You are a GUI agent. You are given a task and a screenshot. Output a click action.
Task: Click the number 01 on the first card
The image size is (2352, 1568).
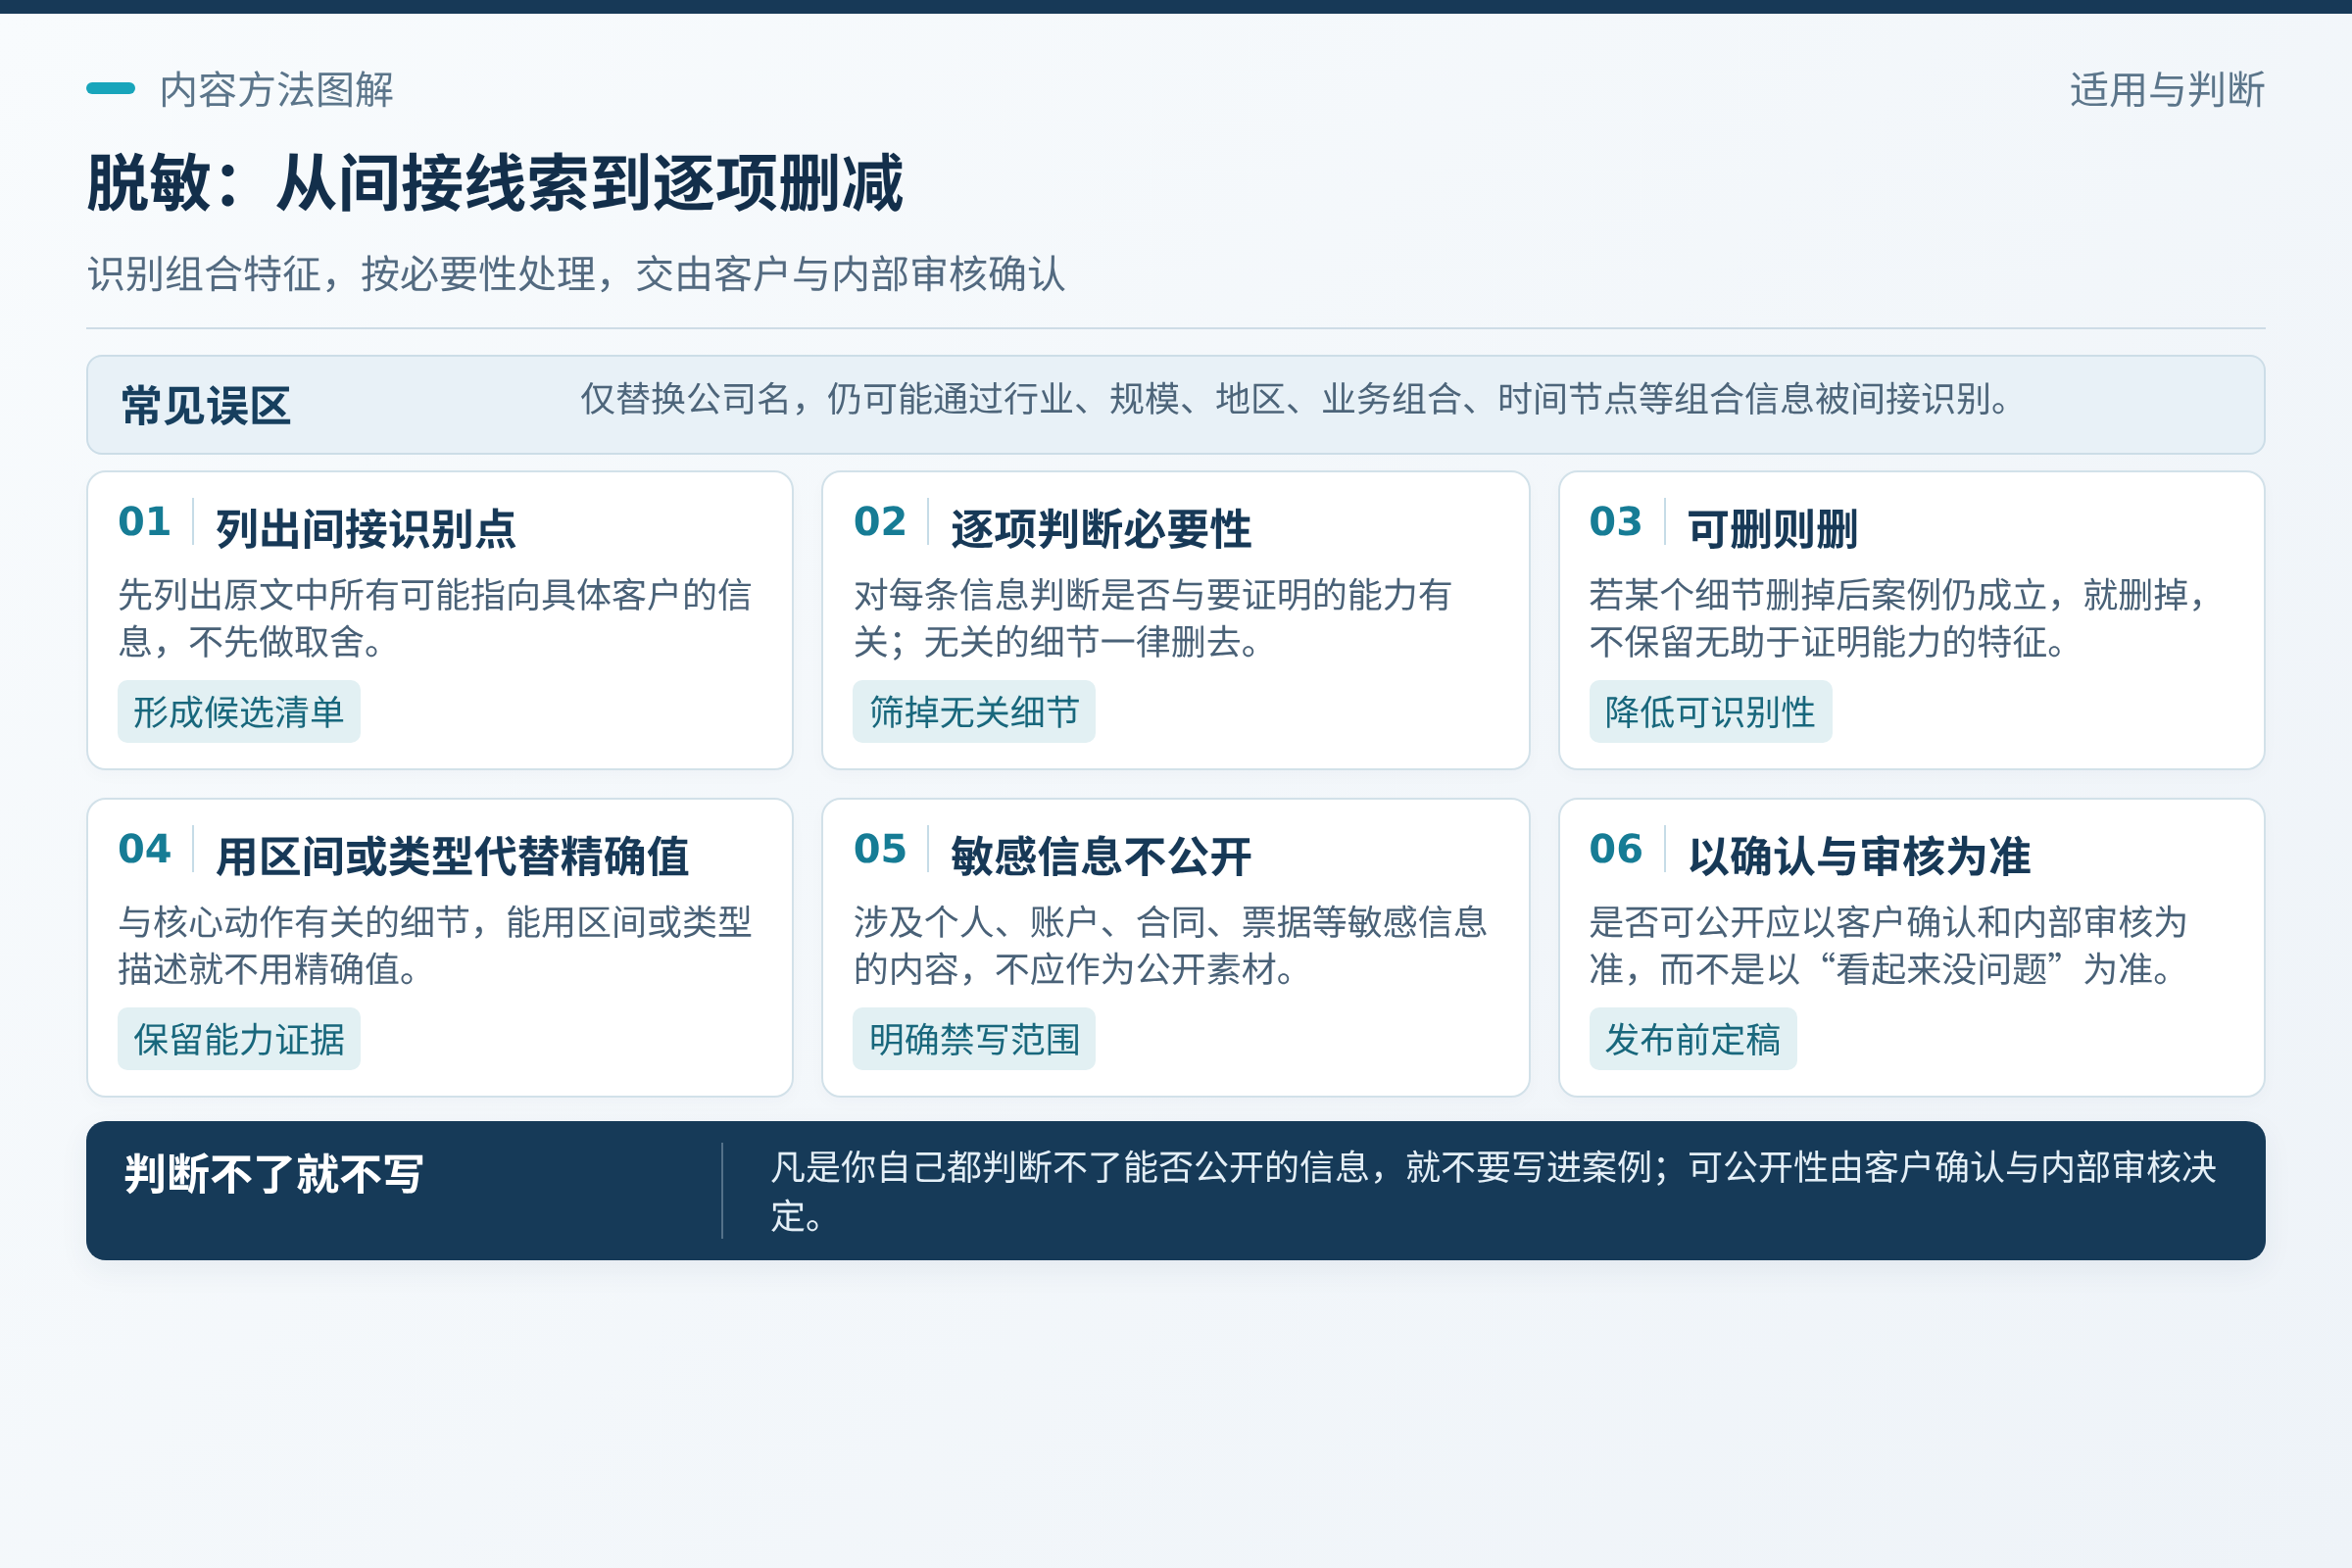[144, 521]
